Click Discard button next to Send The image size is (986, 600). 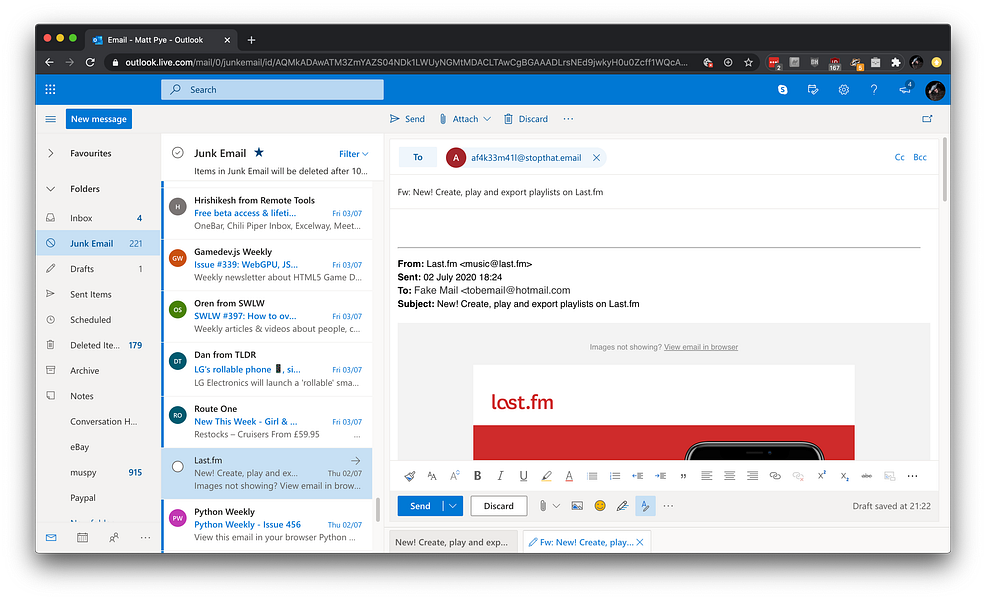499,506
